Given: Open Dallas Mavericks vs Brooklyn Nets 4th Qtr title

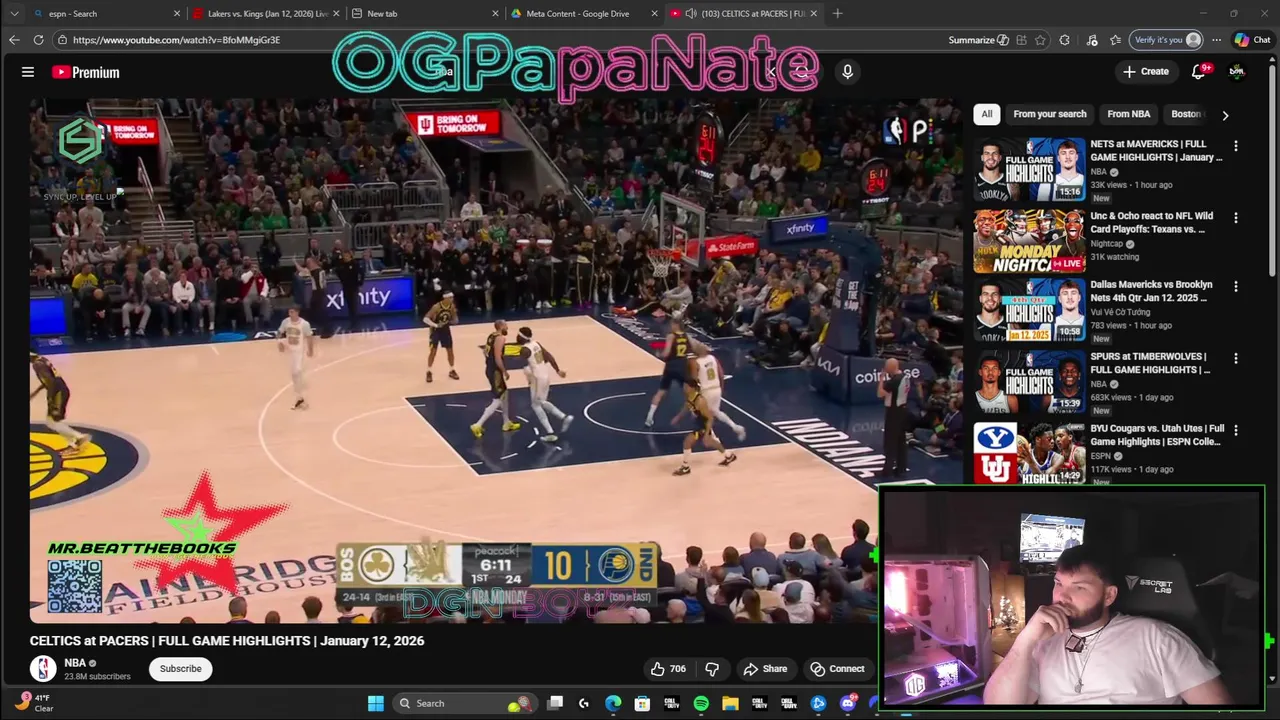Looking at the screenshot, I should (1151, 291).
